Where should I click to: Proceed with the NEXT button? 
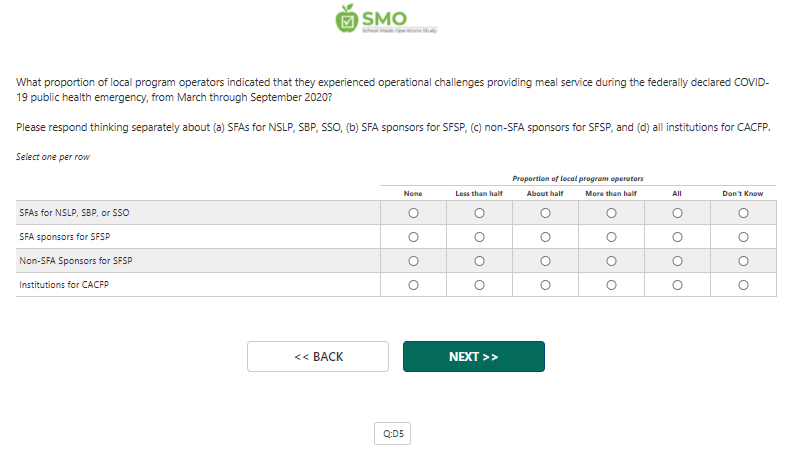[x=473, y=357]
